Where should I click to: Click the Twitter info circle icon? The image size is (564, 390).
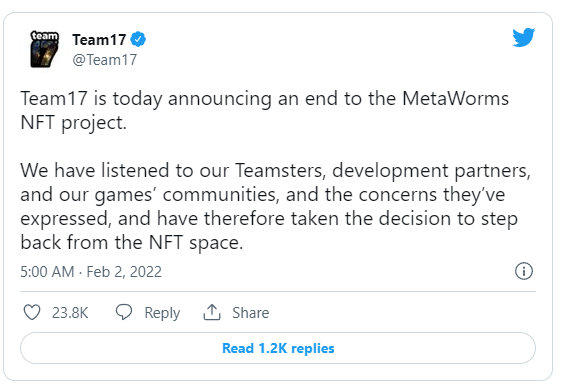click(524, 271)
